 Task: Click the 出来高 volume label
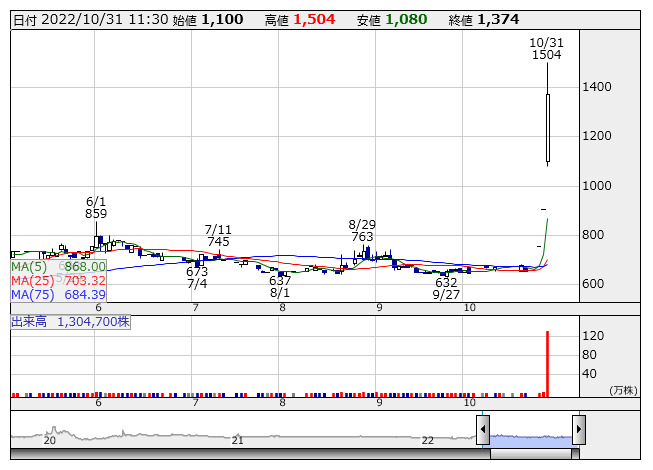pos(70,322)
